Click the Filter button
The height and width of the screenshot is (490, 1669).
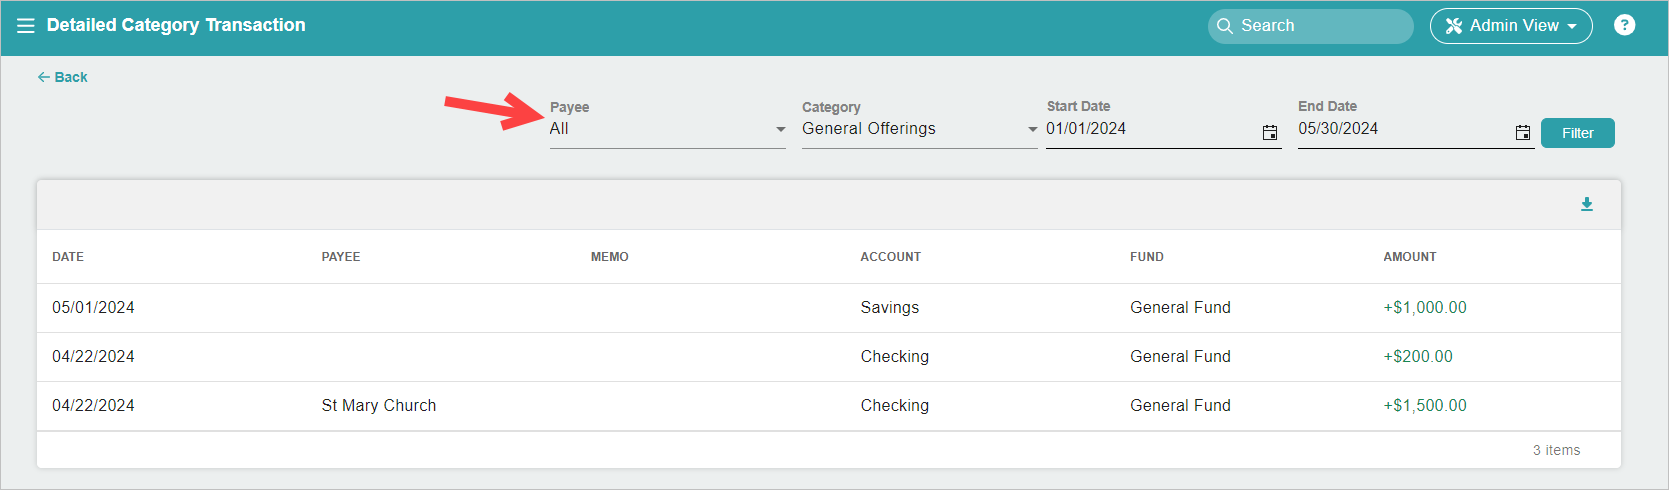[x=1577, y=133]
